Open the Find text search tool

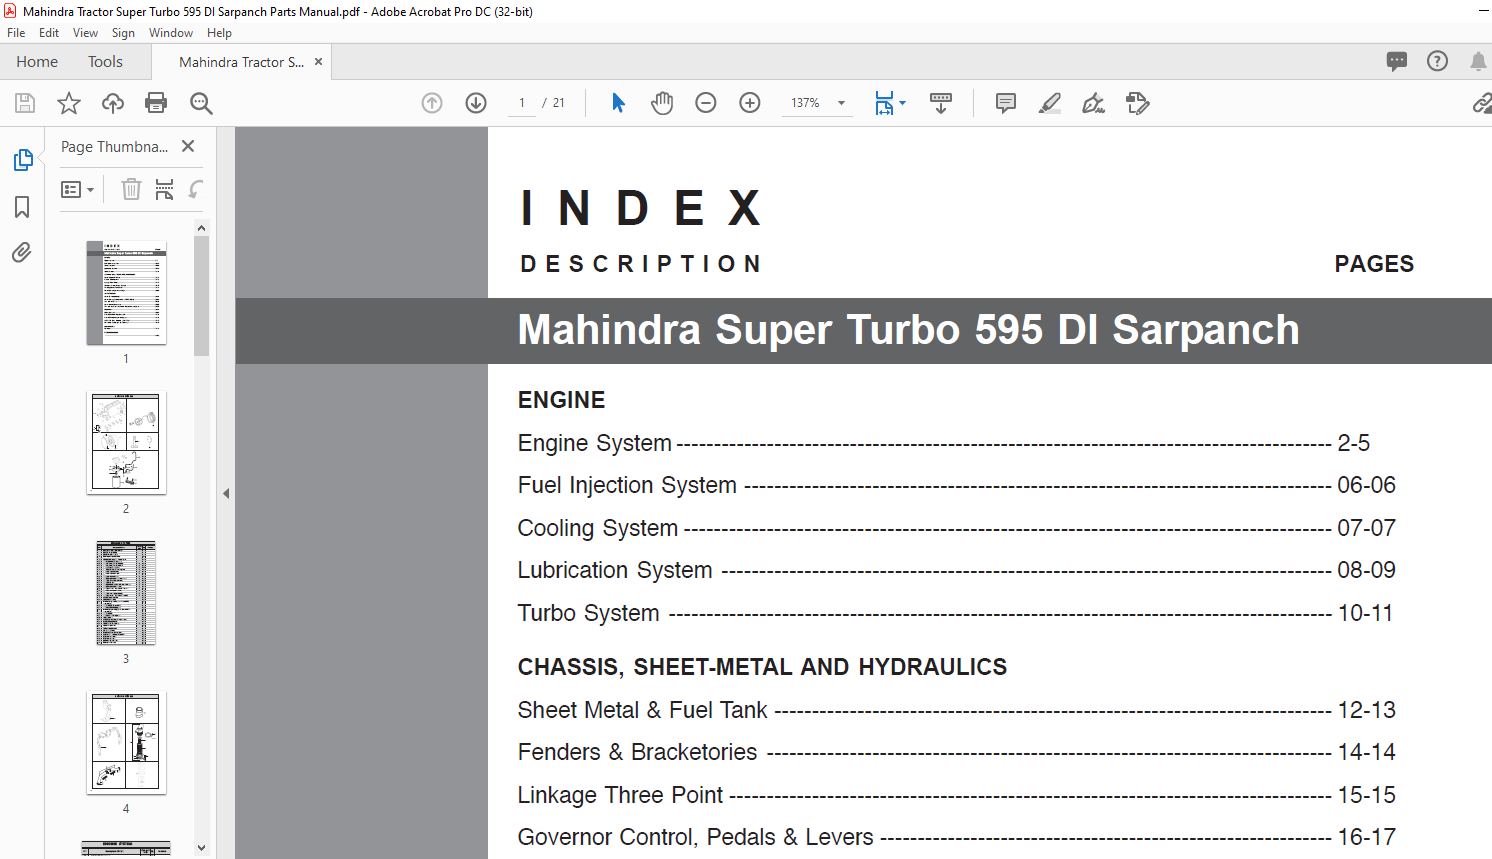pos(201,103)
